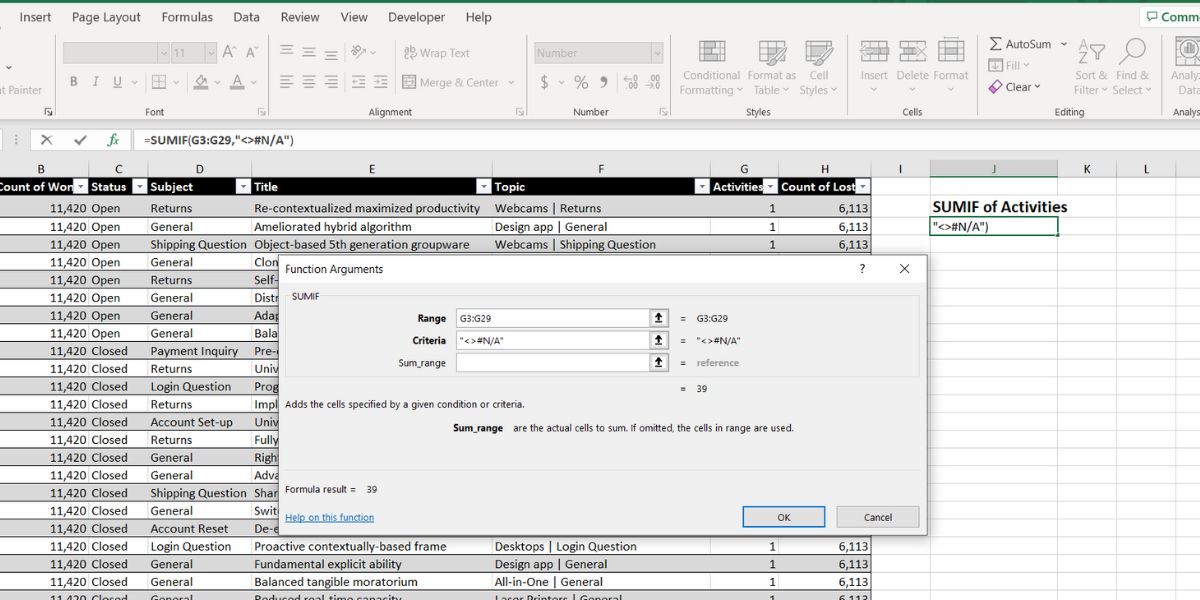The width and height of the screenshot is (1200, 600).
Task: Toggle bold formatting in the Font group
Action: [x=73, y=82]
